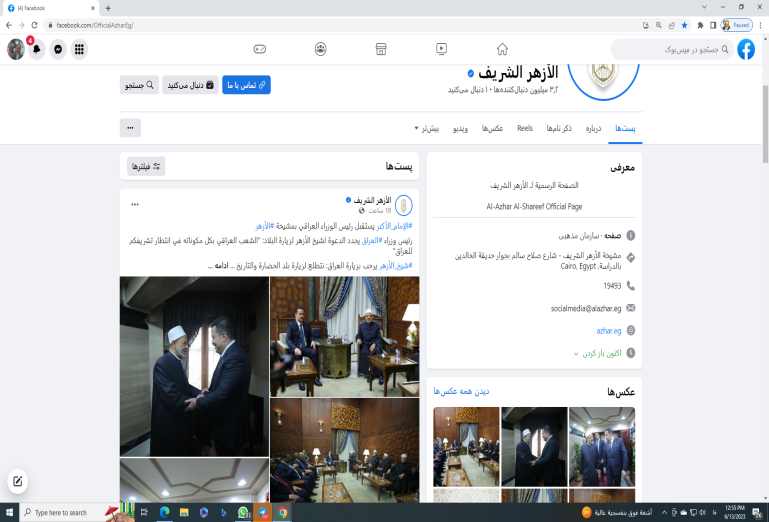Close the Facebook browser tab
Image resolution: width=769 pixels, height=522 pixels.
[x=93, y=8]
